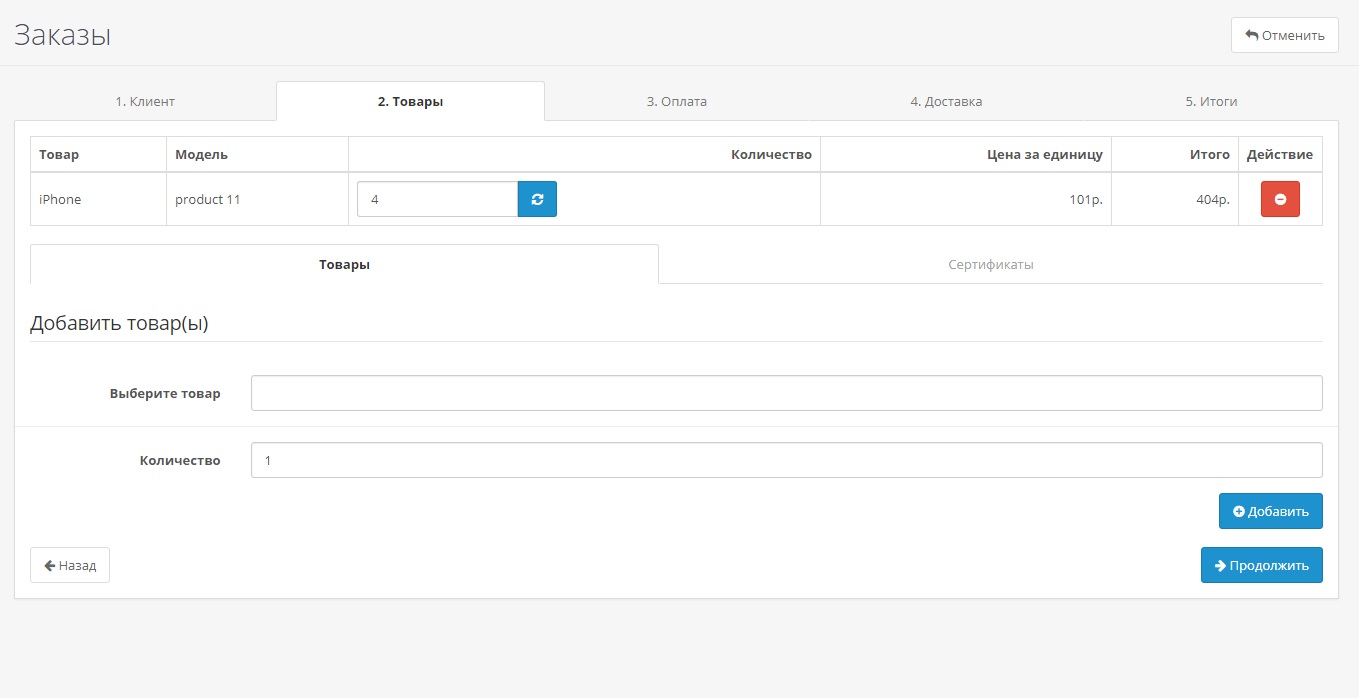The image size is (1359, 698).
Task: Proceed with the Продолжить button
Action: (x=1261, y=565)
